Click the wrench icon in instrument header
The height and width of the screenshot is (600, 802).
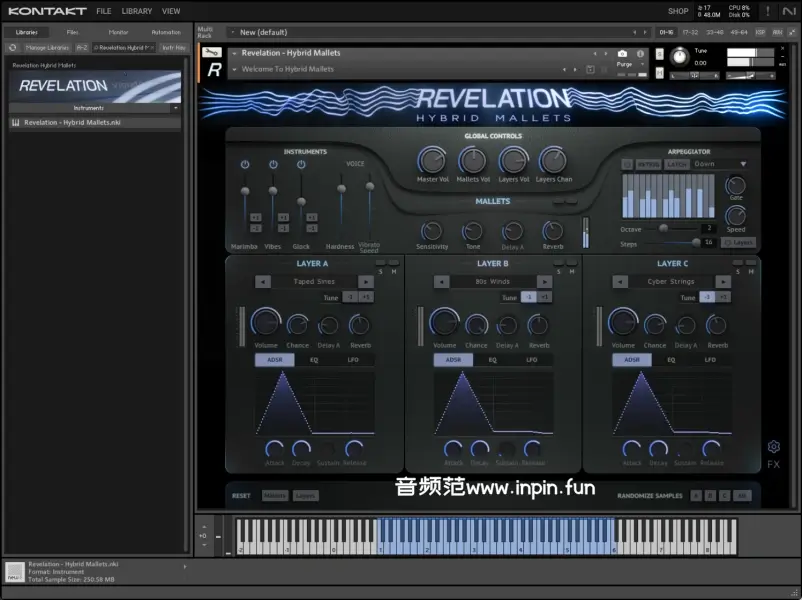210,52
